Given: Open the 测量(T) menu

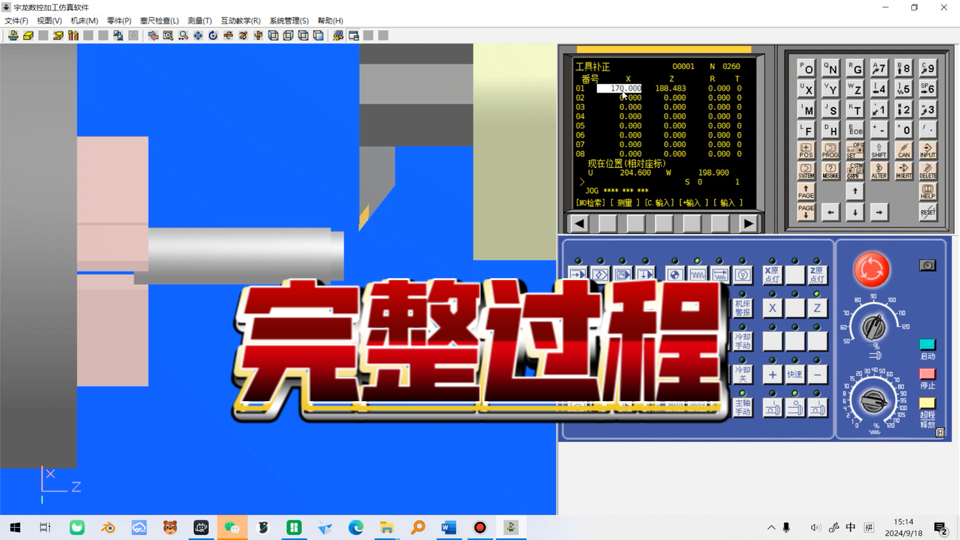Looking at the screenshot, I should click(200, 20).
